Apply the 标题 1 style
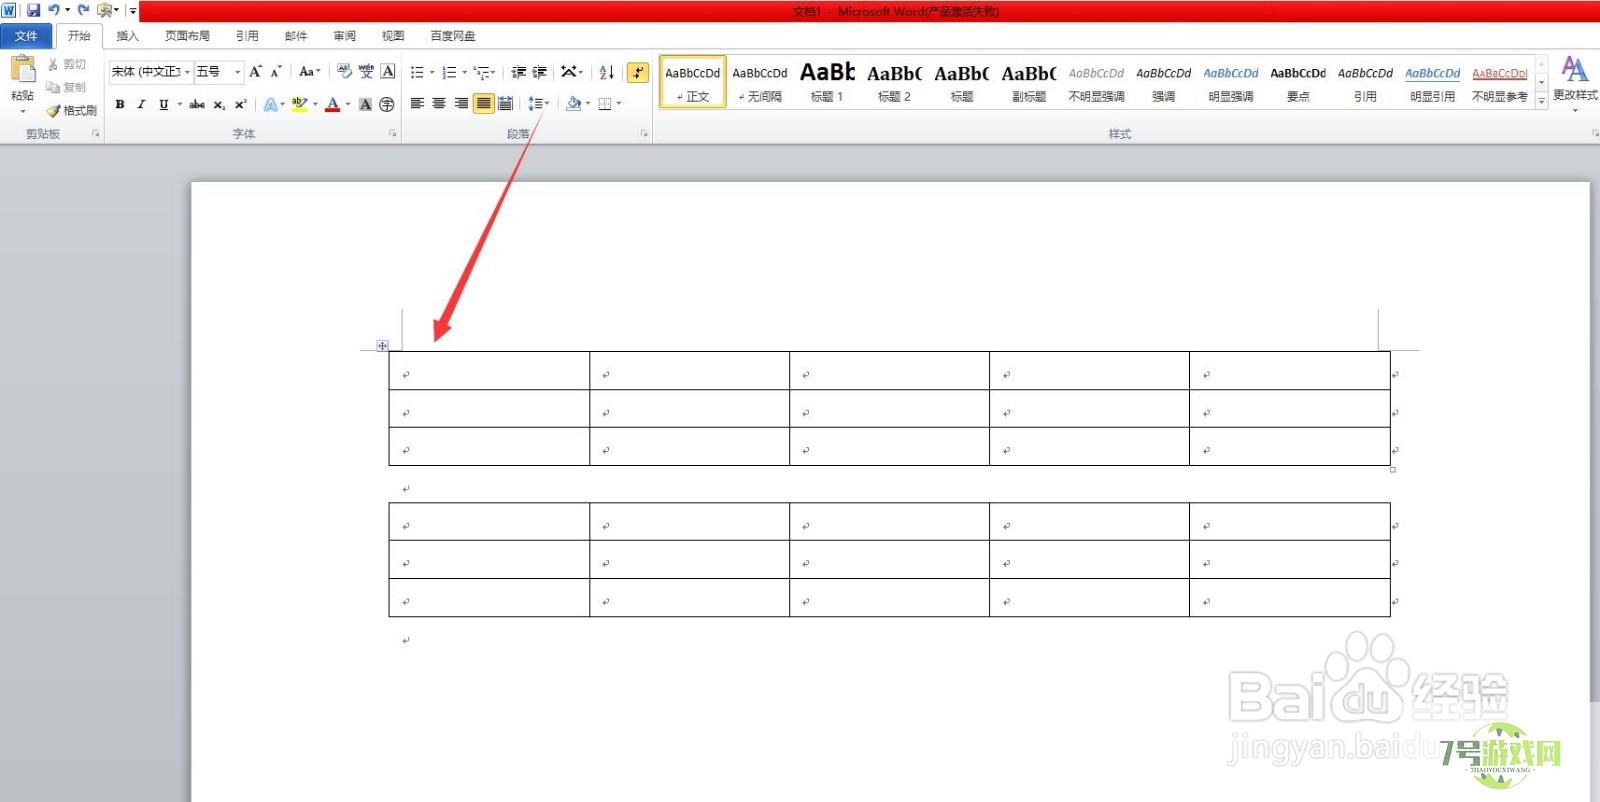 coord(827,83)
